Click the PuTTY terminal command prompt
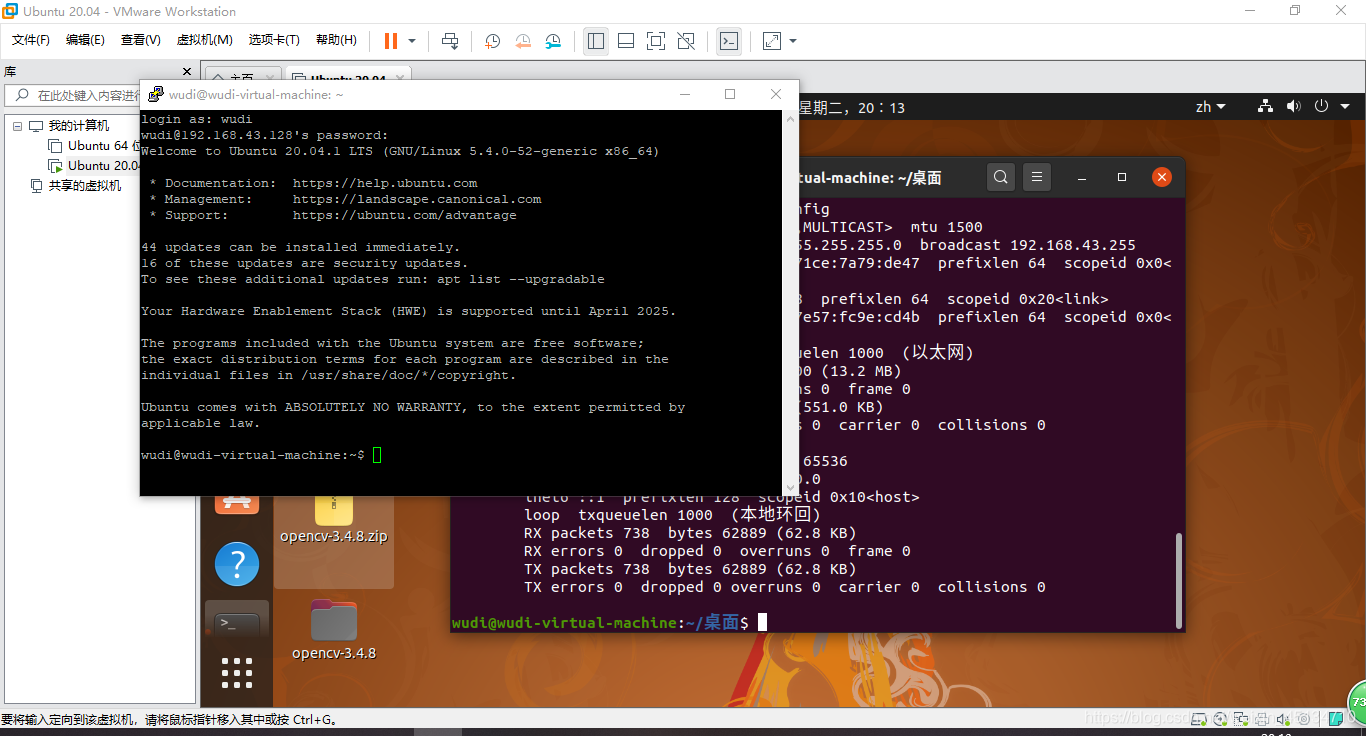1366x736 pixels. point(261,455)
